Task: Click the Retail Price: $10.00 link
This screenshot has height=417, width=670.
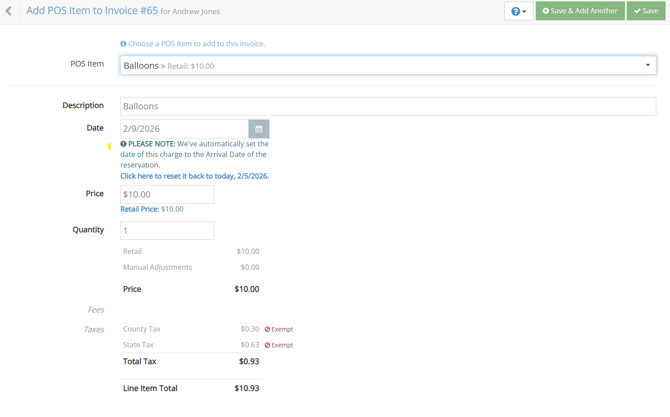Action: tap(152, 209)
